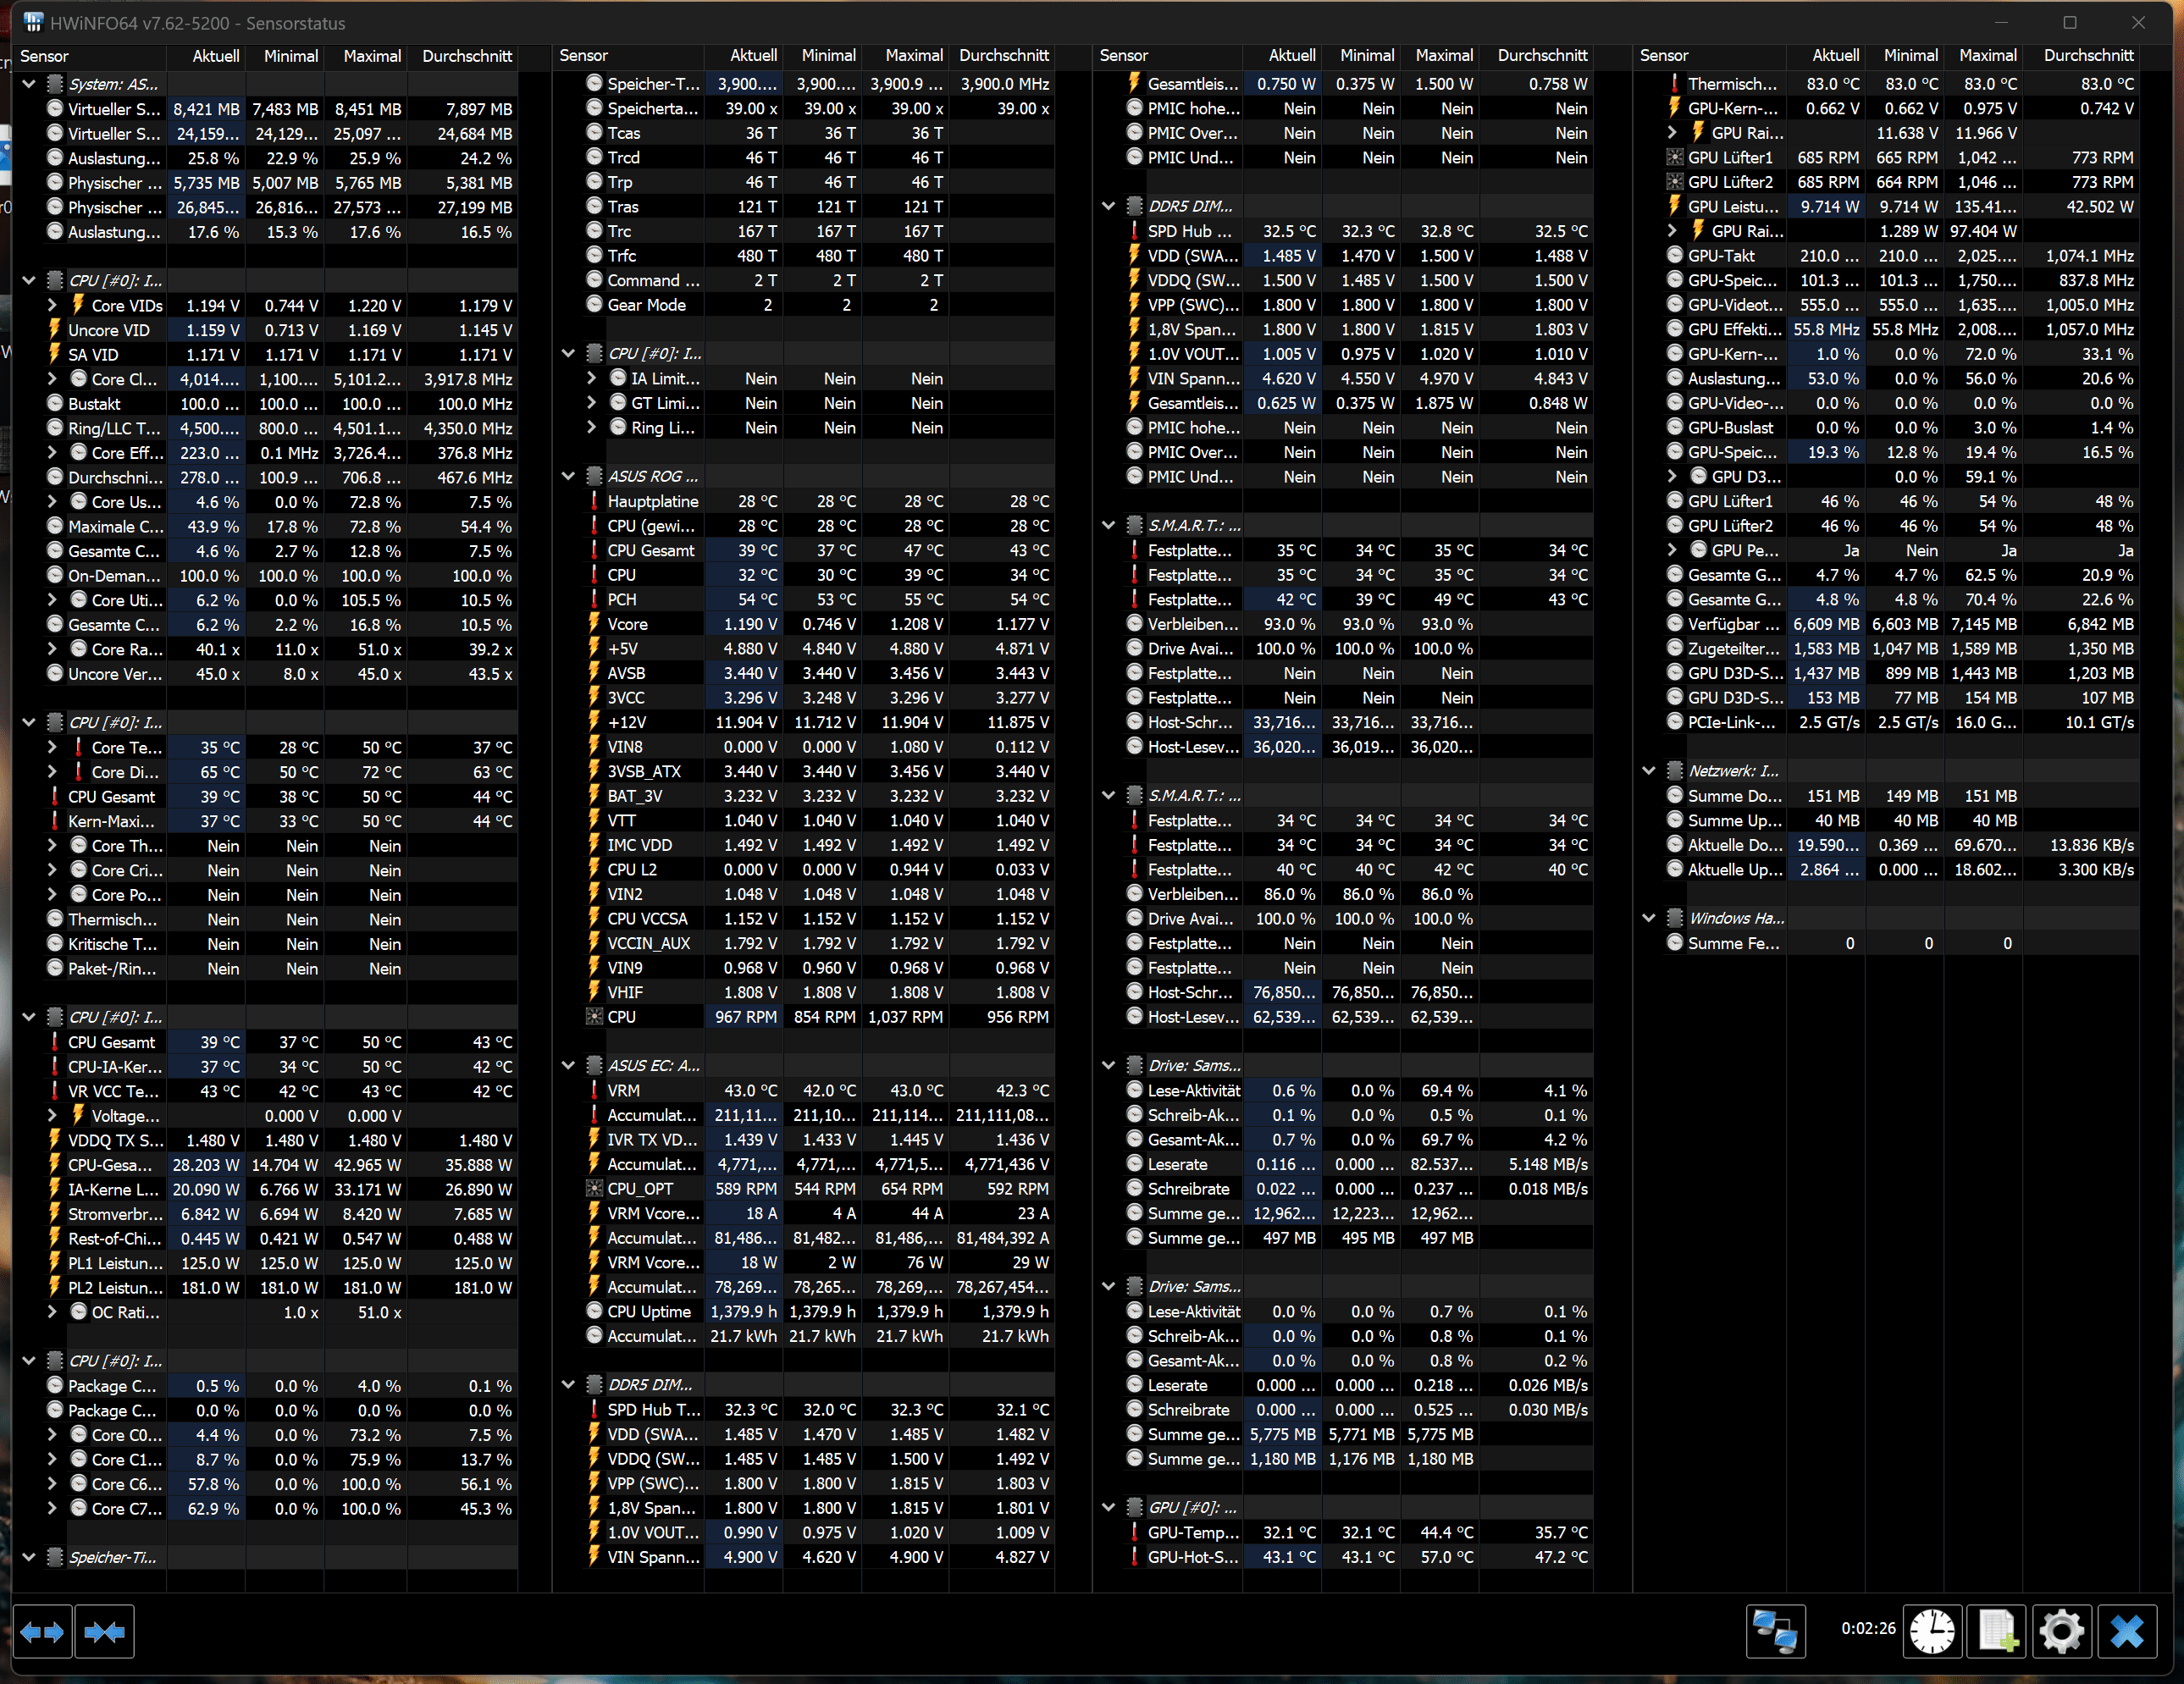Click the thermometer icon beside GPU-Temp
The width and height of the screenshot is (2184, 1684).
[x=1134, y=1532]
